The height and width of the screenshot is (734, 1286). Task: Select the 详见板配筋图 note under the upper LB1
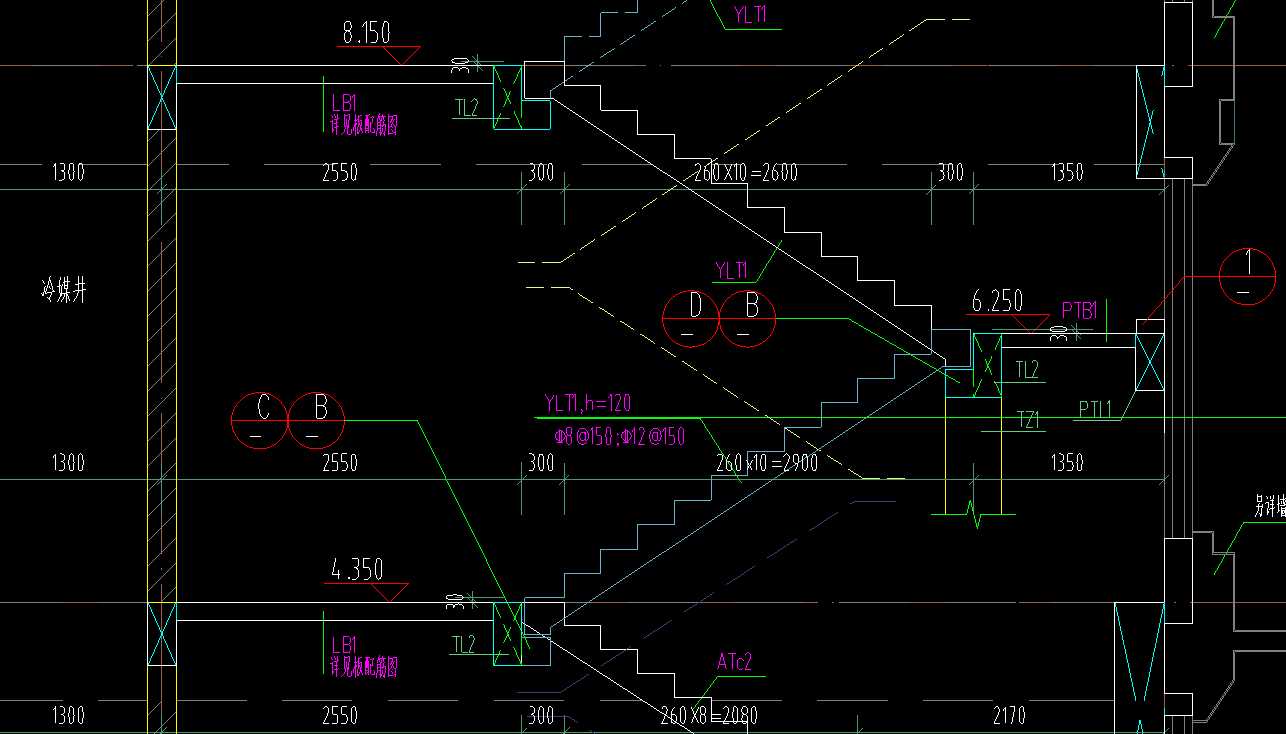(365, 126)
